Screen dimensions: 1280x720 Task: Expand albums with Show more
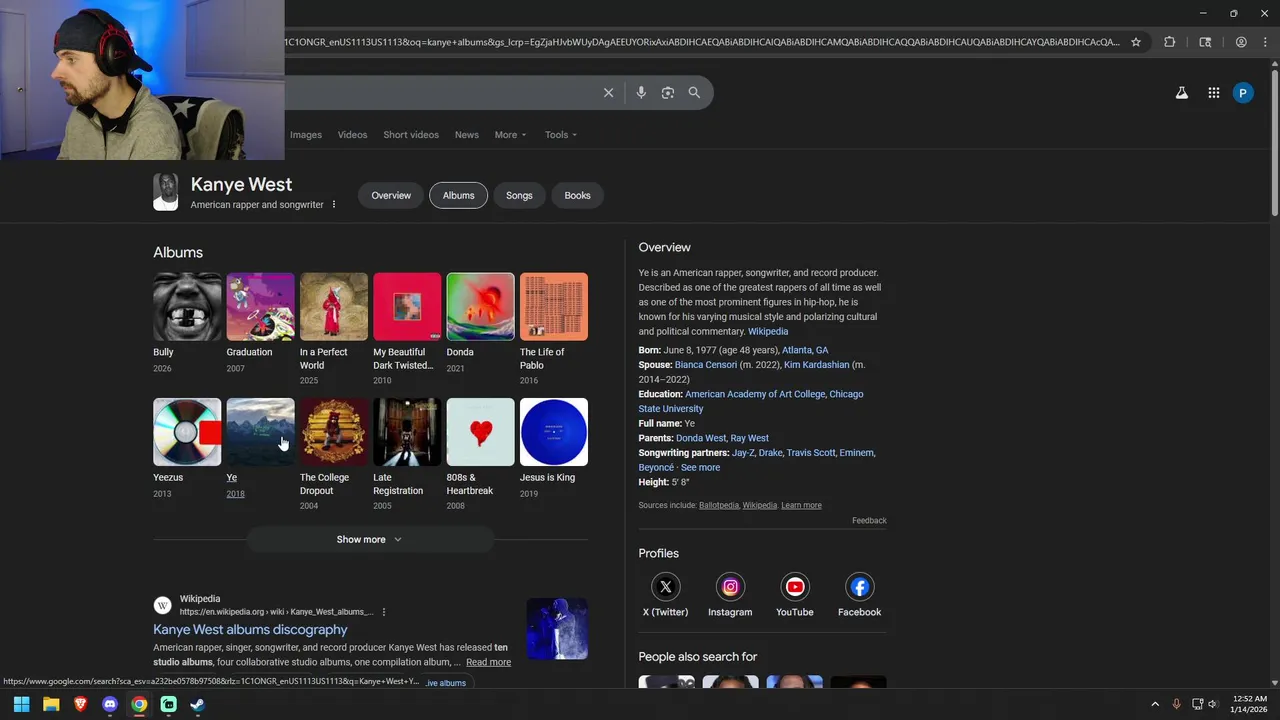[370, 540]
